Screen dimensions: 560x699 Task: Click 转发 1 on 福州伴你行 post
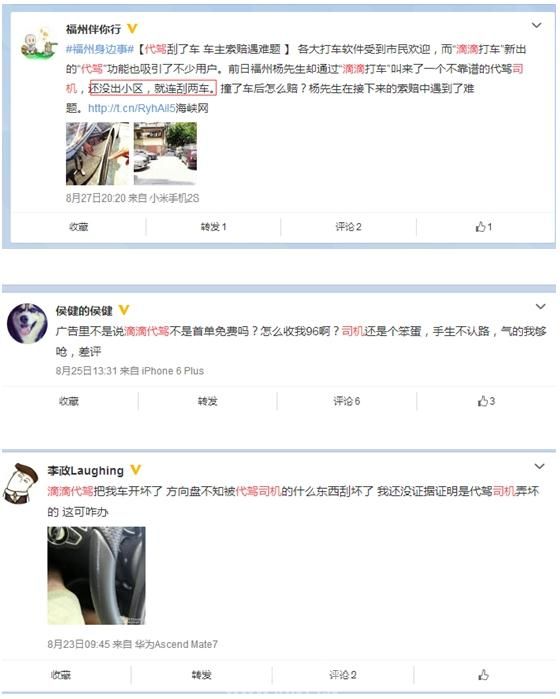coord(213,227)
